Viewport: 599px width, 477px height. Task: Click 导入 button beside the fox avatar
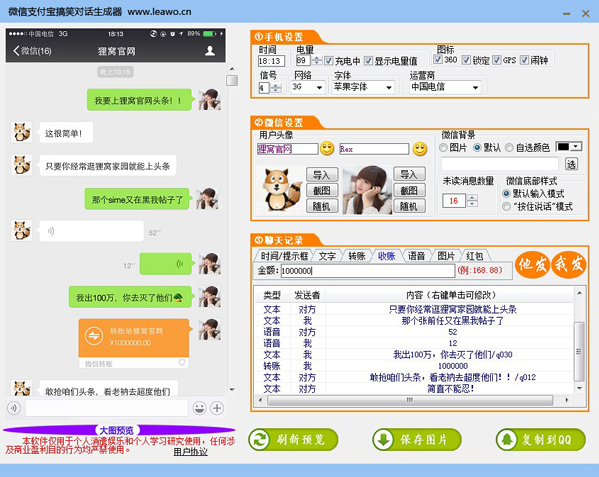[322, 175]
